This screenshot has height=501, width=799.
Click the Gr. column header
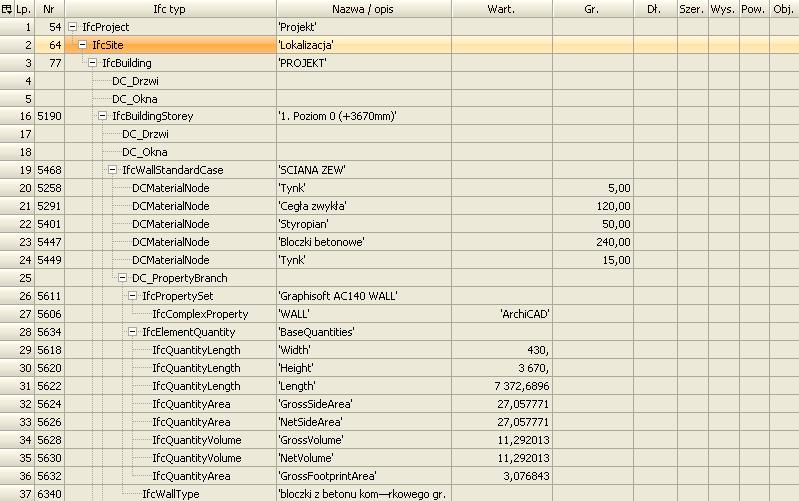(x=593, y=9)
